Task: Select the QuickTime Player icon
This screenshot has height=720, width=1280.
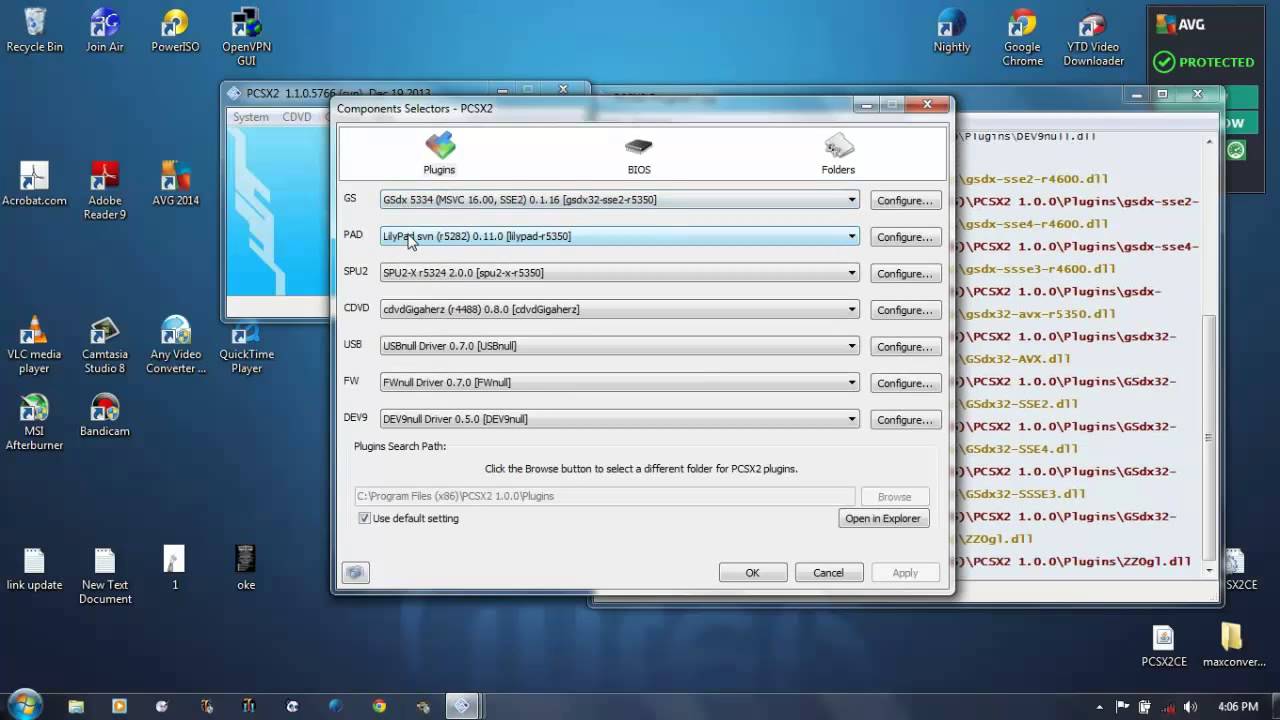Action: [246, 346]
